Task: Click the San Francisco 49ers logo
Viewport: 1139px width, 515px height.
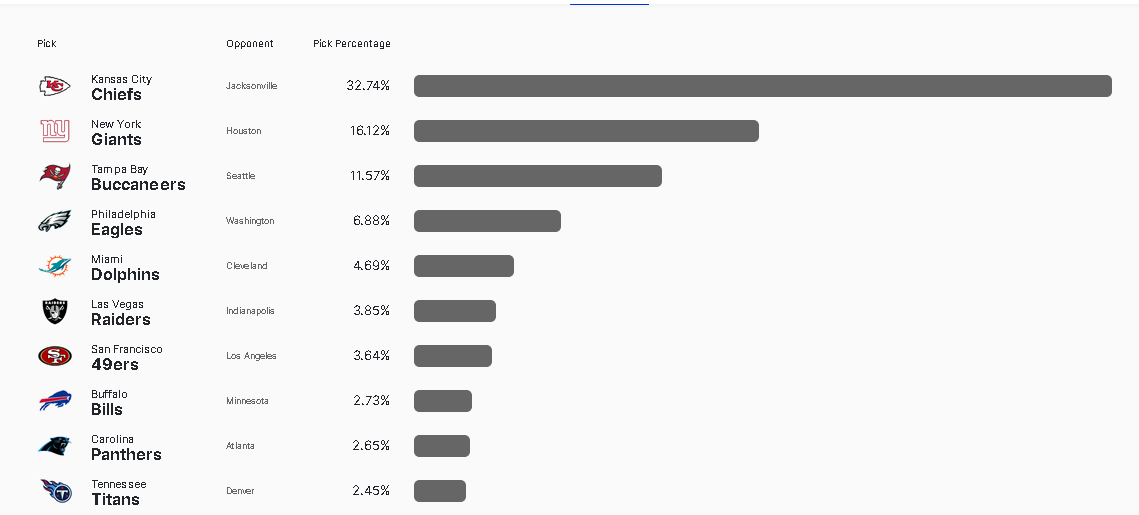Action: pyautogui.click(x=55, y=356)
